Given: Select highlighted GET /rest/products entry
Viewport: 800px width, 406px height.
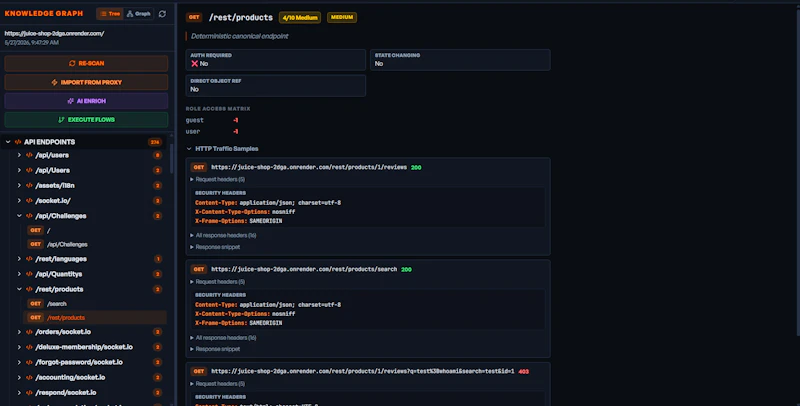Looking at the screenshot, I should (96, 317).
